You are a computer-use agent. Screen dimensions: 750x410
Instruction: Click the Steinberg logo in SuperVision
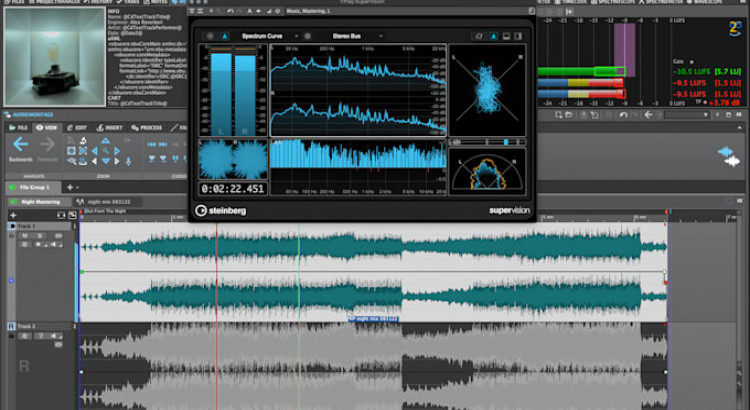tap(220, 211)
